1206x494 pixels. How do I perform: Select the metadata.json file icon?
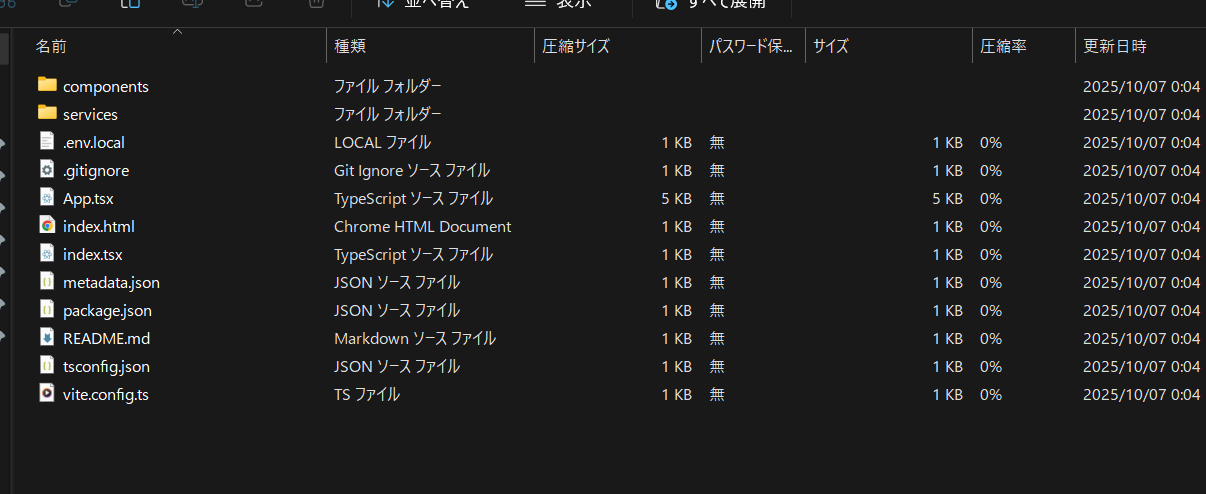[47, 281]
